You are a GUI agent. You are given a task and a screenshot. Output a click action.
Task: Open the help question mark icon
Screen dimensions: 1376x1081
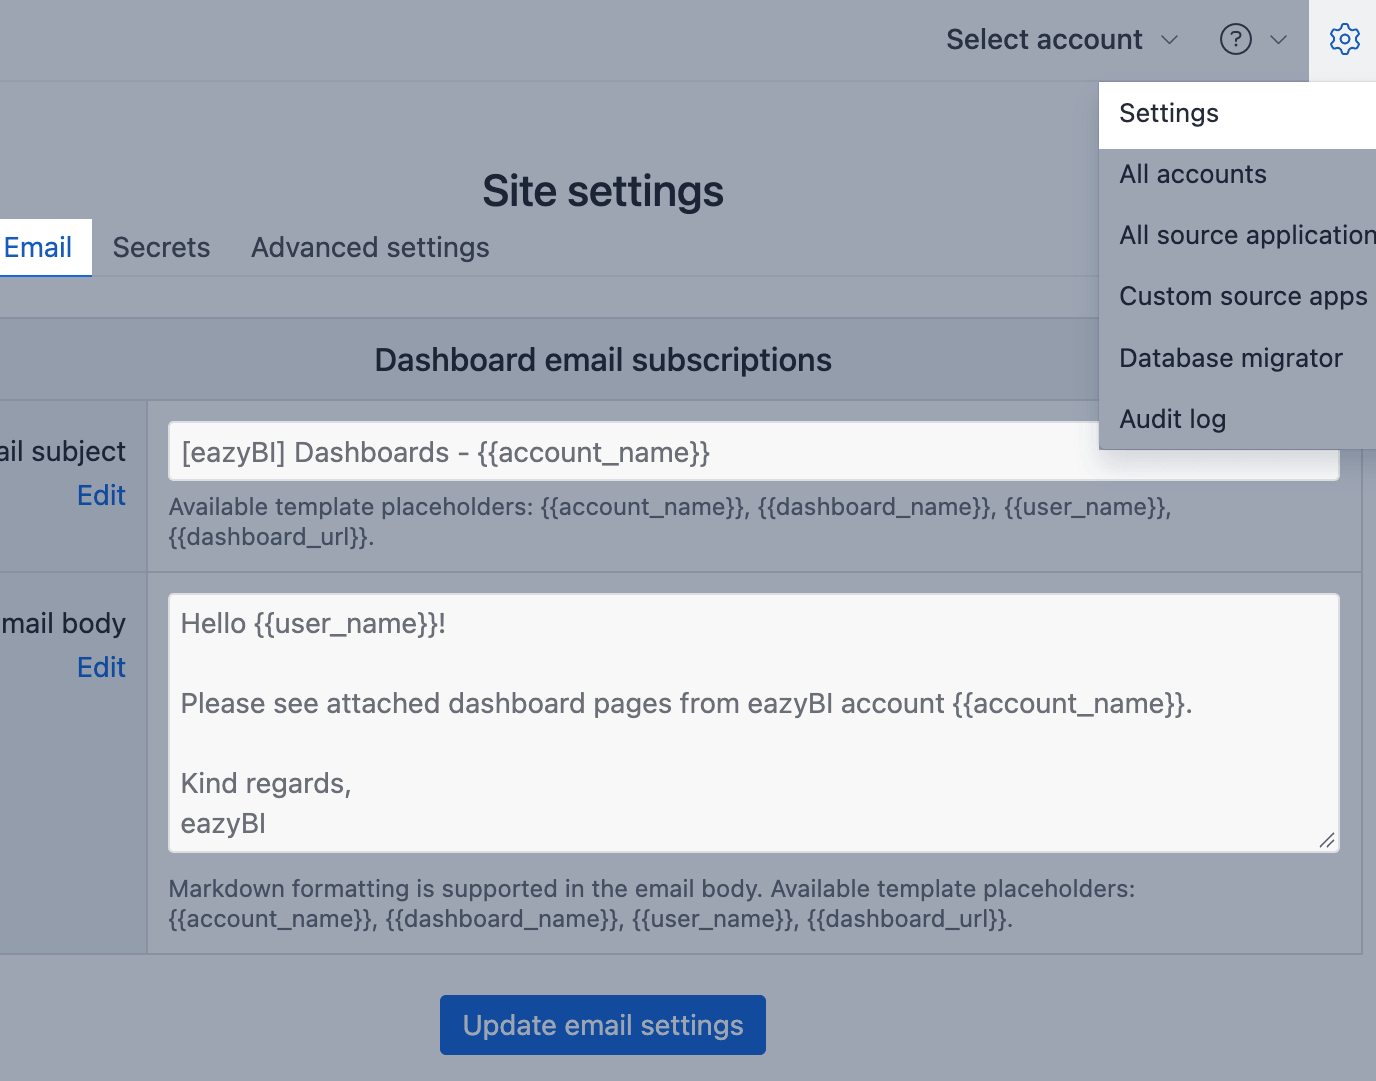coord(1236,40)
